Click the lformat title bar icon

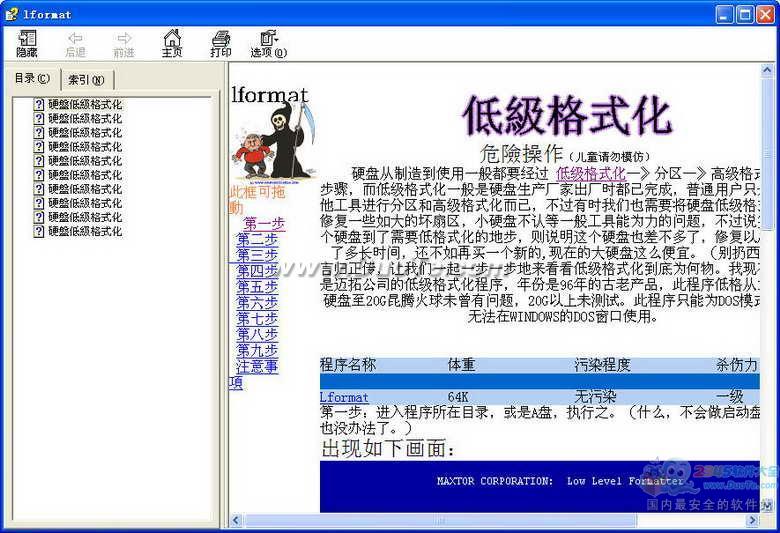click(x=11, y=14)
